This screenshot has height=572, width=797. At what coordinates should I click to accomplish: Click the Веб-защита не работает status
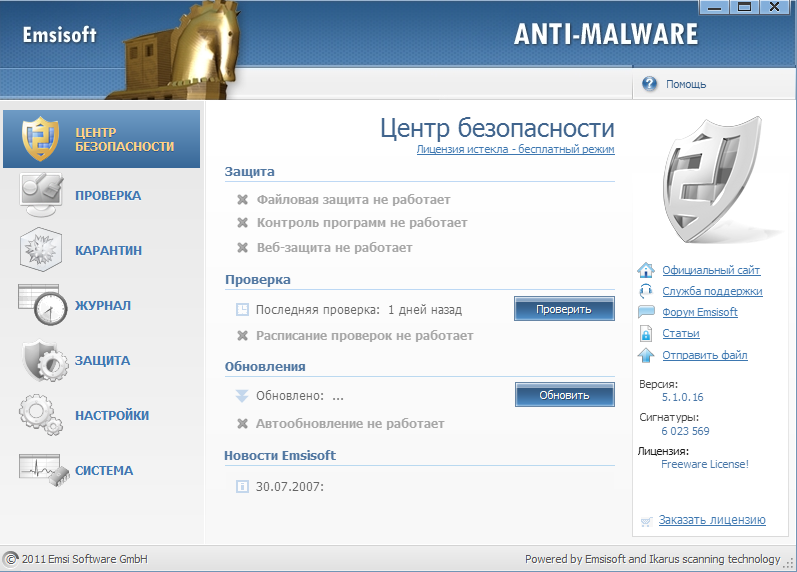coord(334,248)
